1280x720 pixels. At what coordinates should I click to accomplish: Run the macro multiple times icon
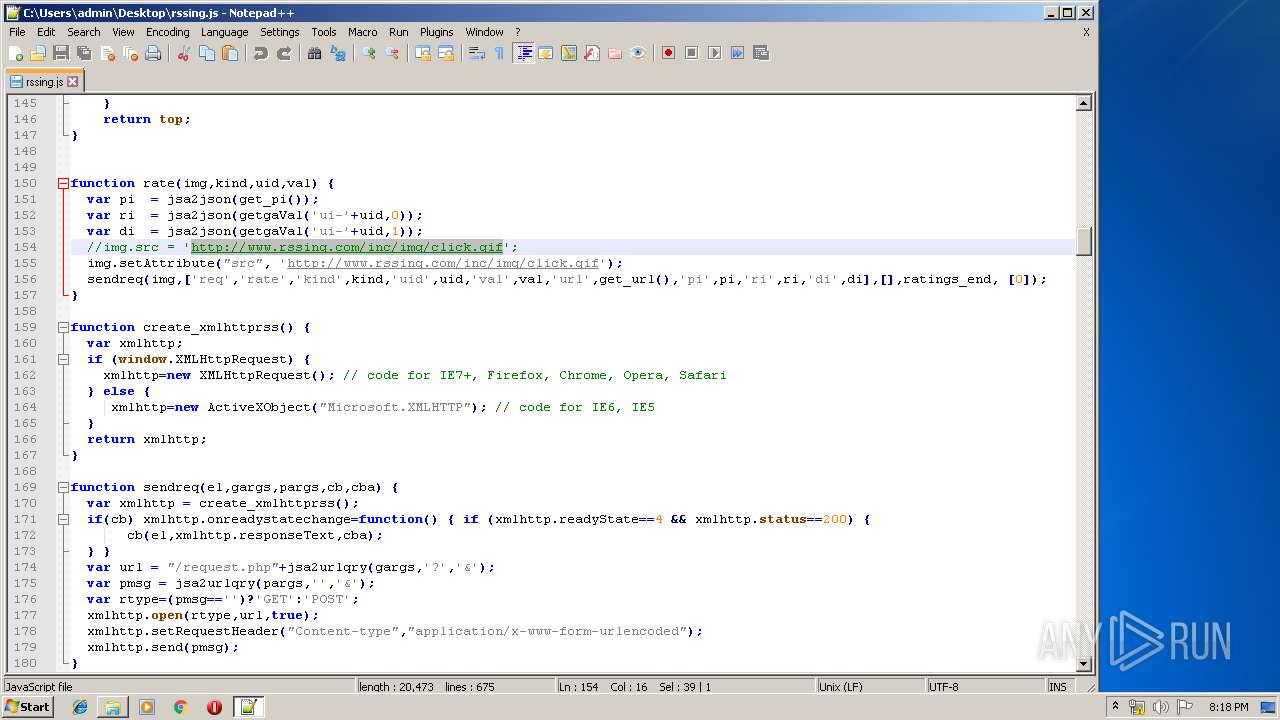click(738, 53)
